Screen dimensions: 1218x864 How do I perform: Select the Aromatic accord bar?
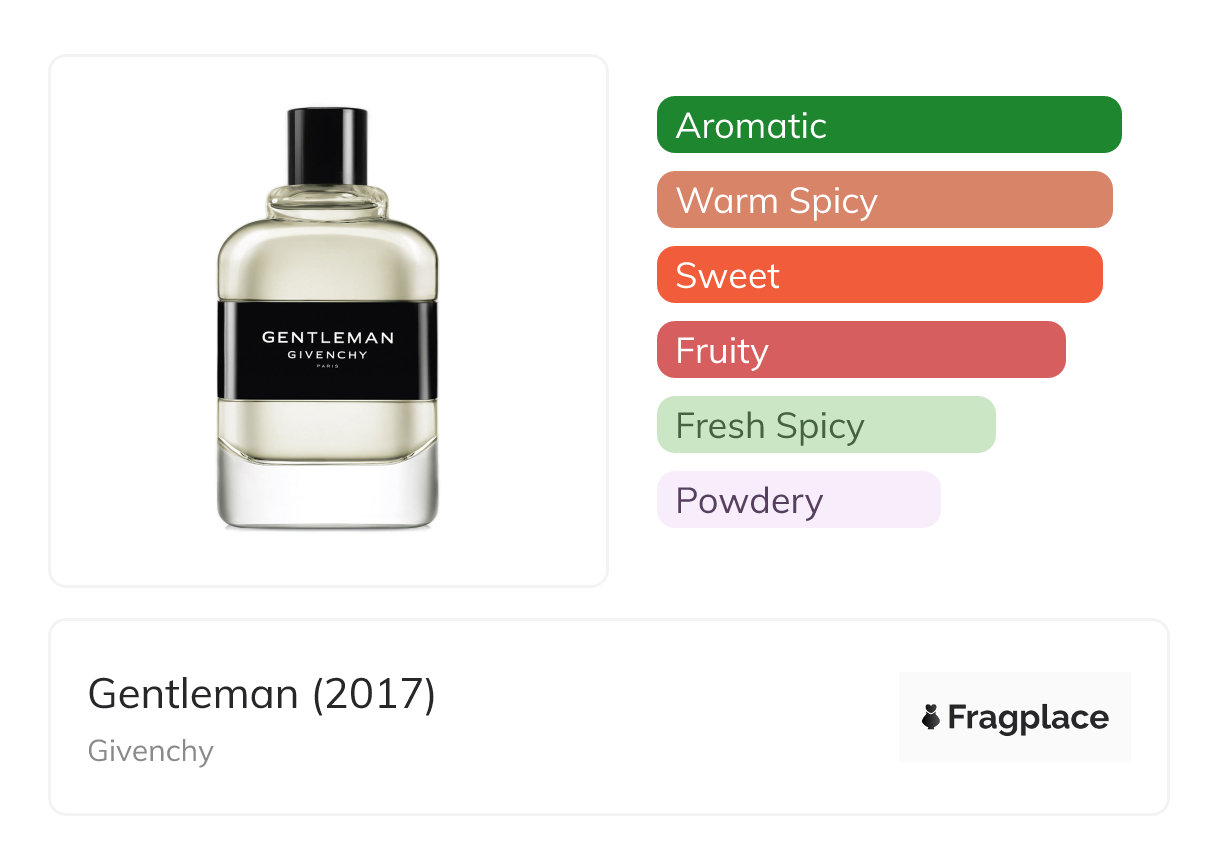(x=889, y=125)
